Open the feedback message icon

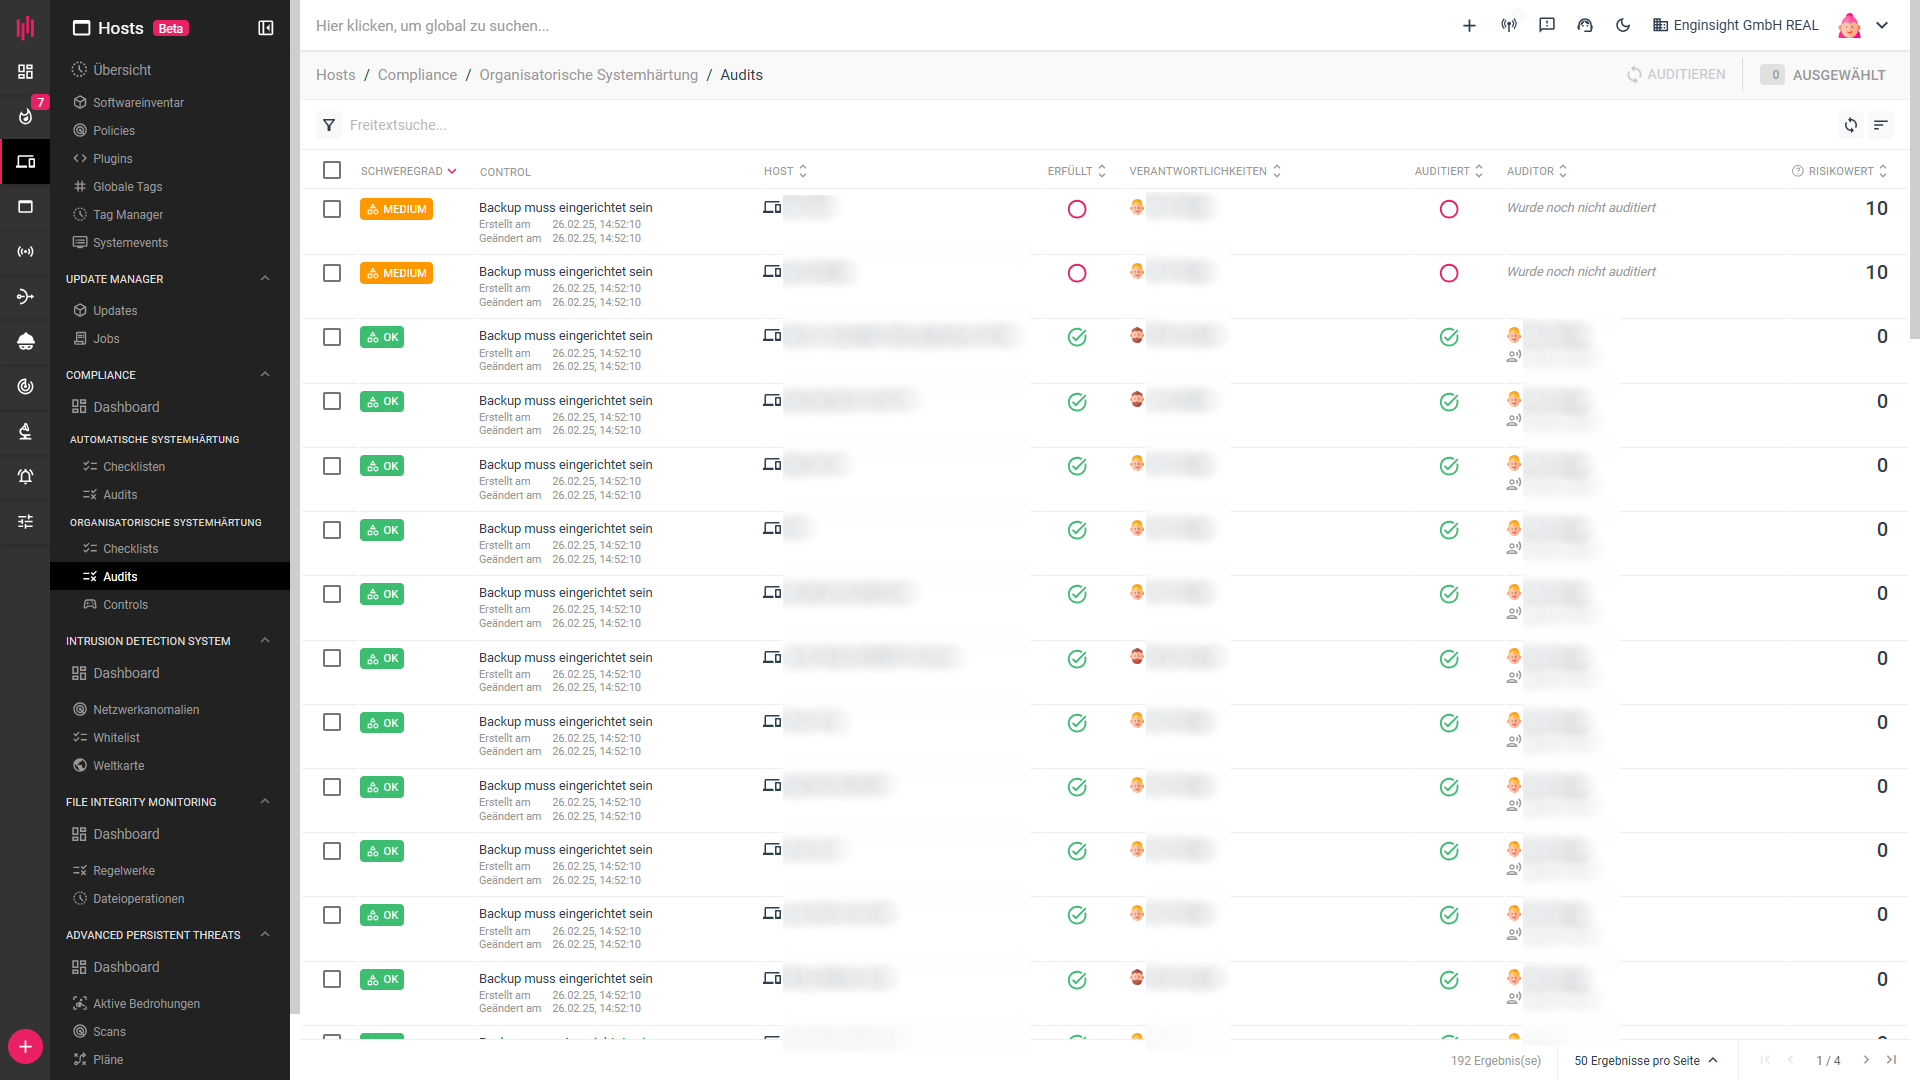[1547, 26]
